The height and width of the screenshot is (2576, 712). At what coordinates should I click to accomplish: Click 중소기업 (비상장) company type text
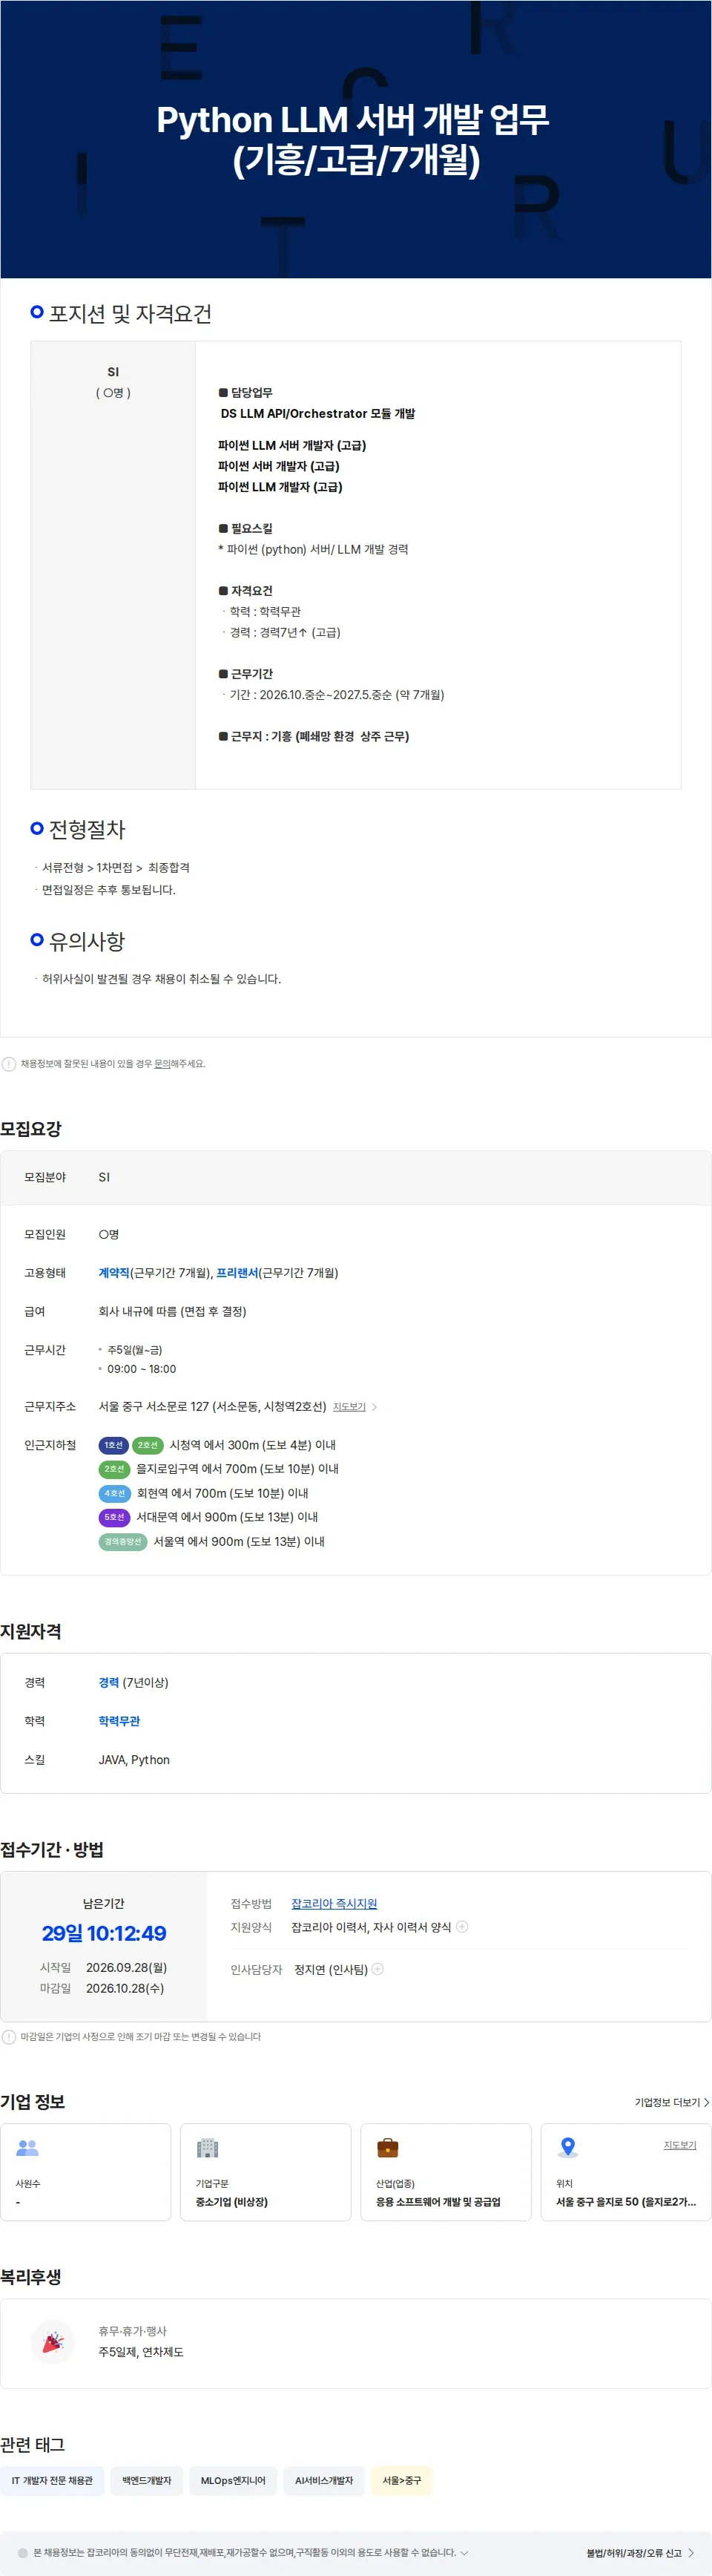tap(232, 2202)
